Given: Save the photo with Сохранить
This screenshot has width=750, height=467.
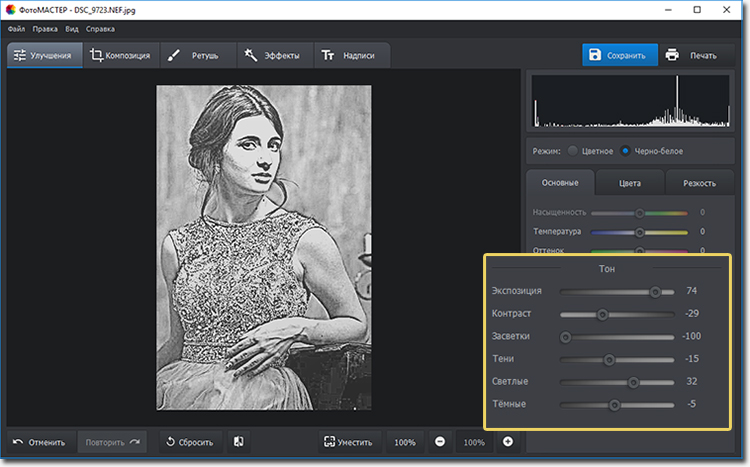Looking at the screenshot, I should [x=620, y=55].
